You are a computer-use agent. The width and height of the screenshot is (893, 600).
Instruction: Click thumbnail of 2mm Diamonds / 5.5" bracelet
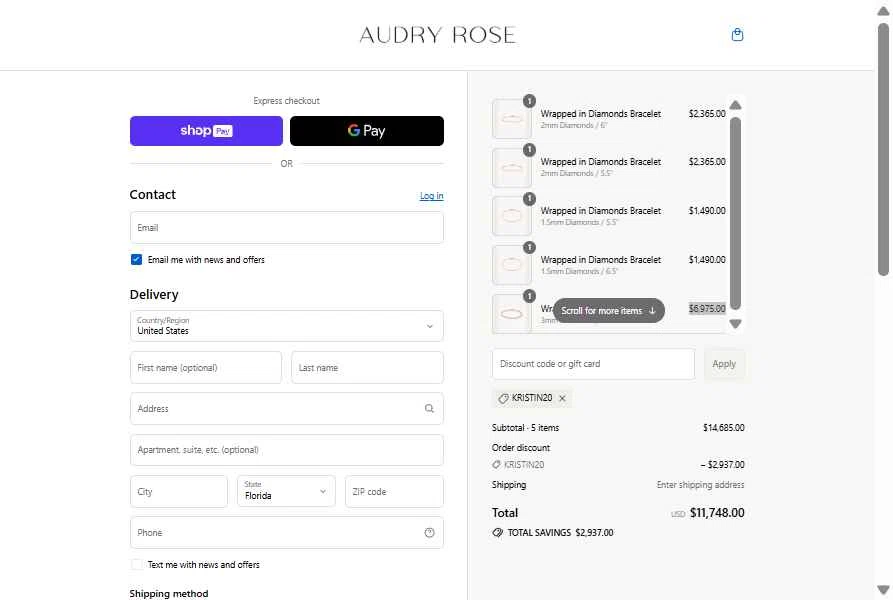511,168
